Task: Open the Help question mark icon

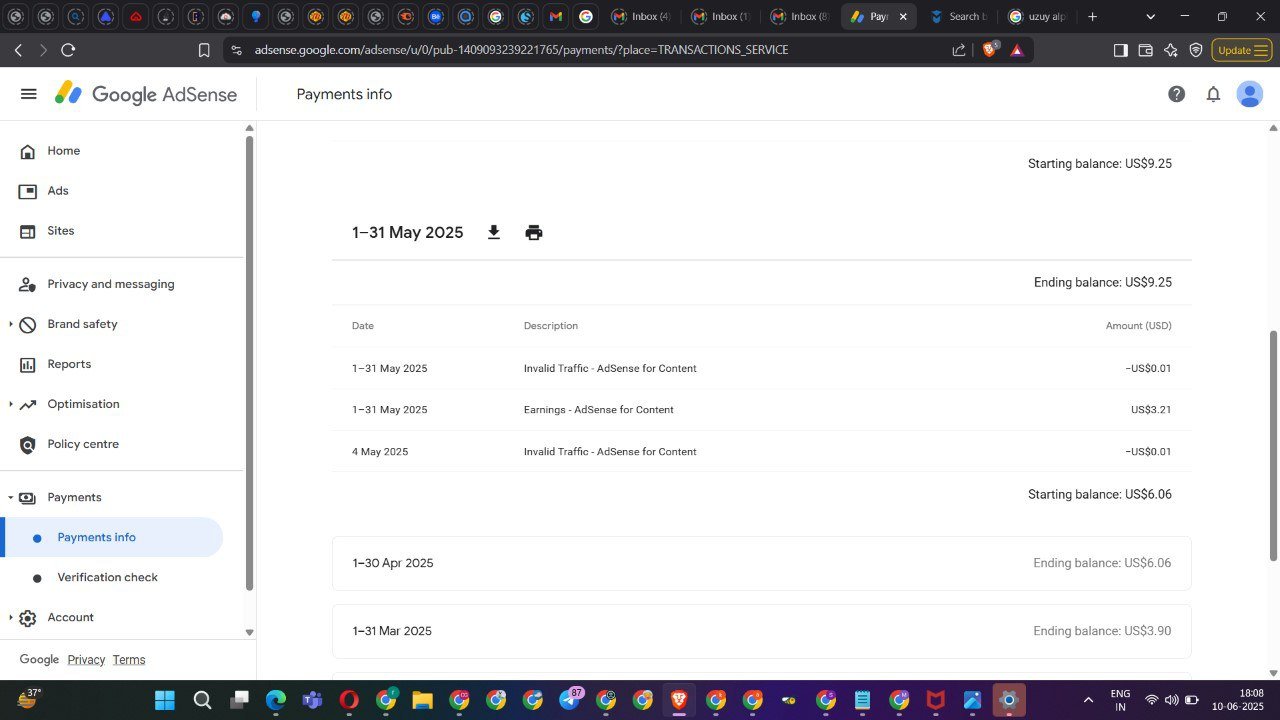Action: [1176, 94]
